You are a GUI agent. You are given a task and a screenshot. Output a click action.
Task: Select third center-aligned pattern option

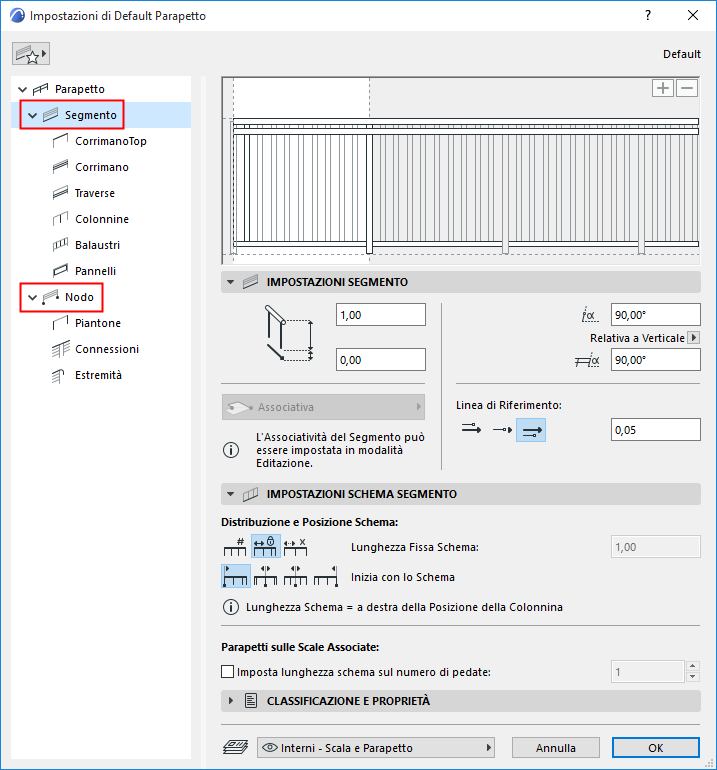click(x=296, y=576)
